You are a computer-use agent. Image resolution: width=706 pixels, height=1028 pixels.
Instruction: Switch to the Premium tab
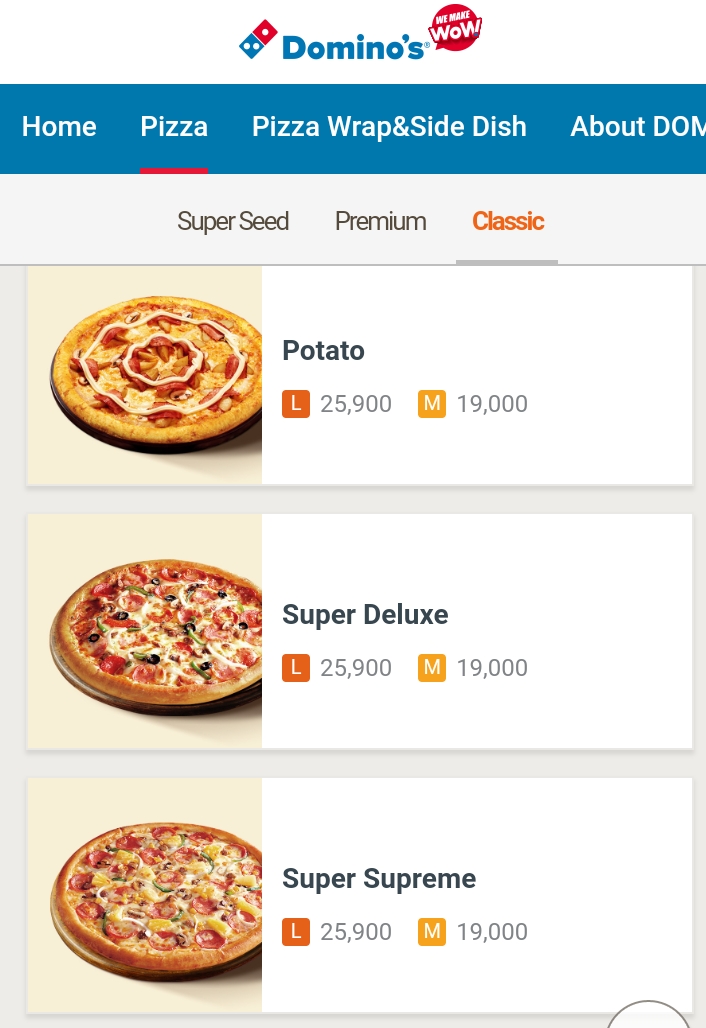tap(381, 221)
